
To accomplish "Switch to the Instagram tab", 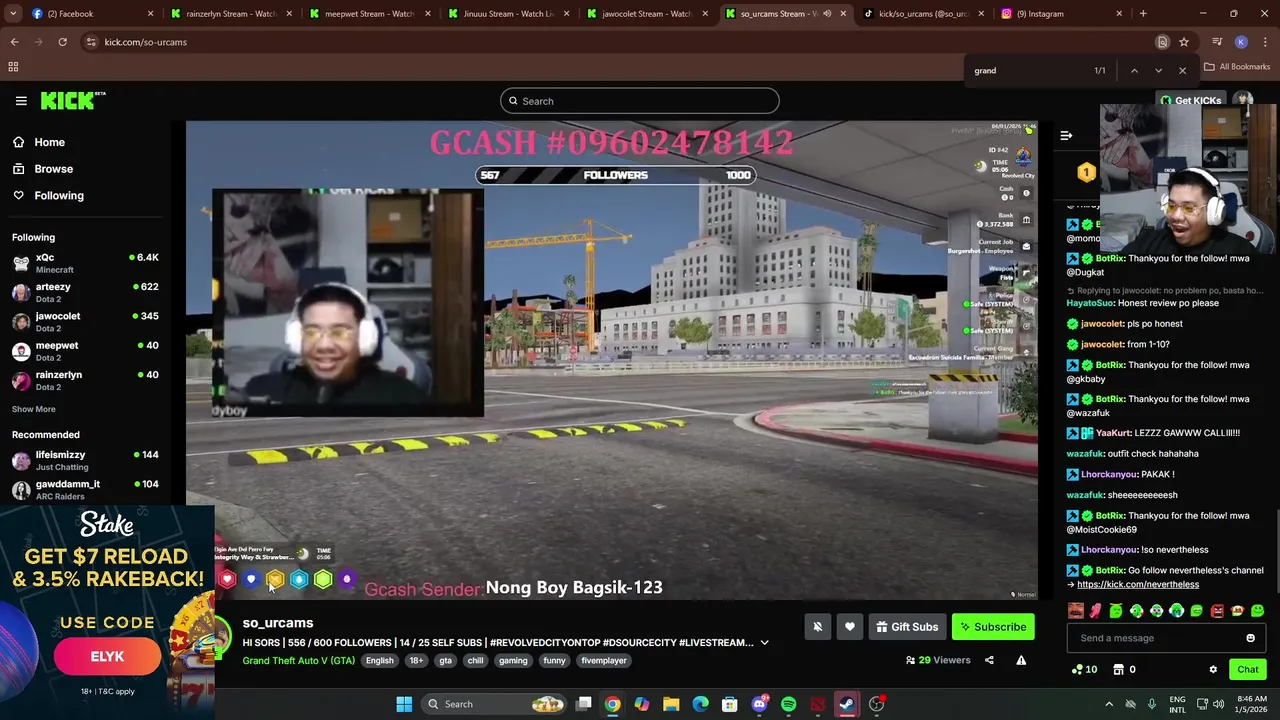I will (1060, 14).
